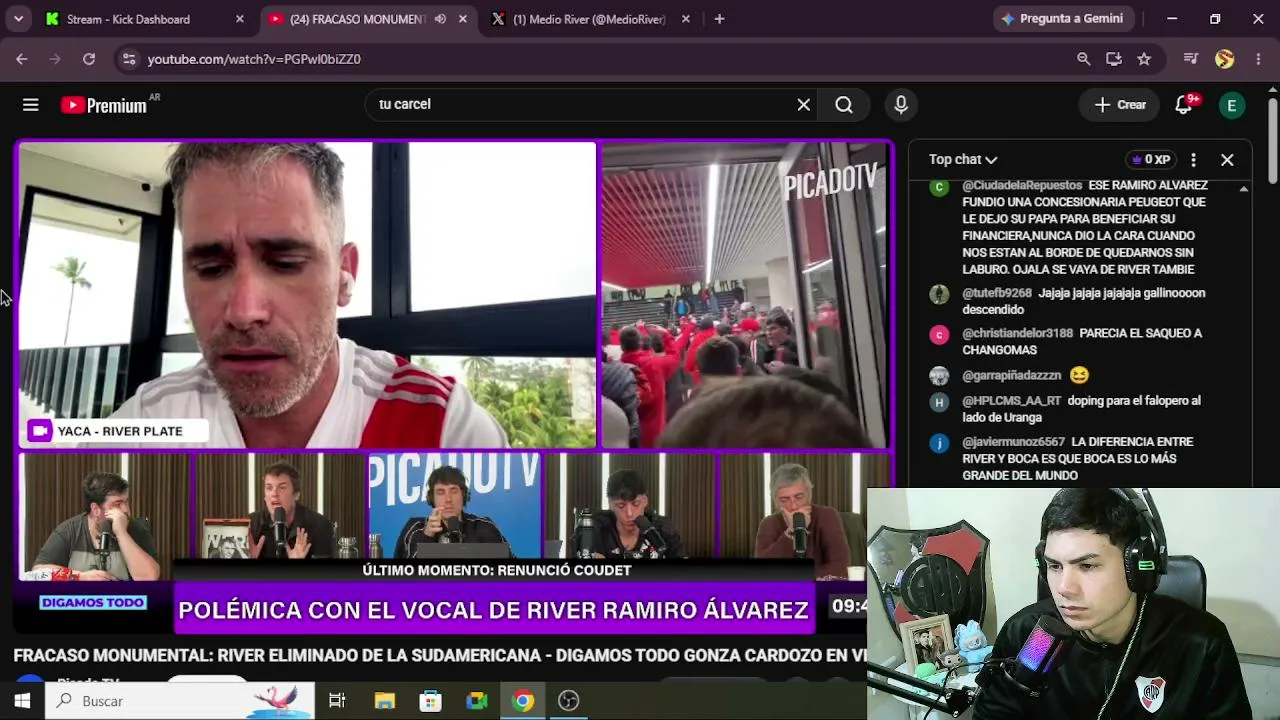The image size is (1280, 720).
Task: Expand the Top chat dropdown
Action: point(962,160)
